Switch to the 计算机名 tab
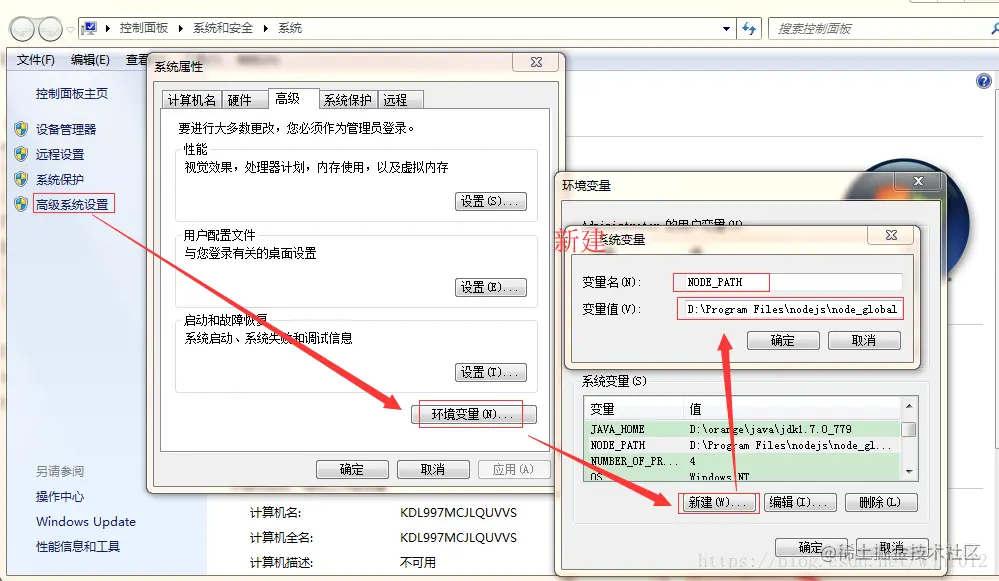The image size is (999, 581). tap(191, 100)
